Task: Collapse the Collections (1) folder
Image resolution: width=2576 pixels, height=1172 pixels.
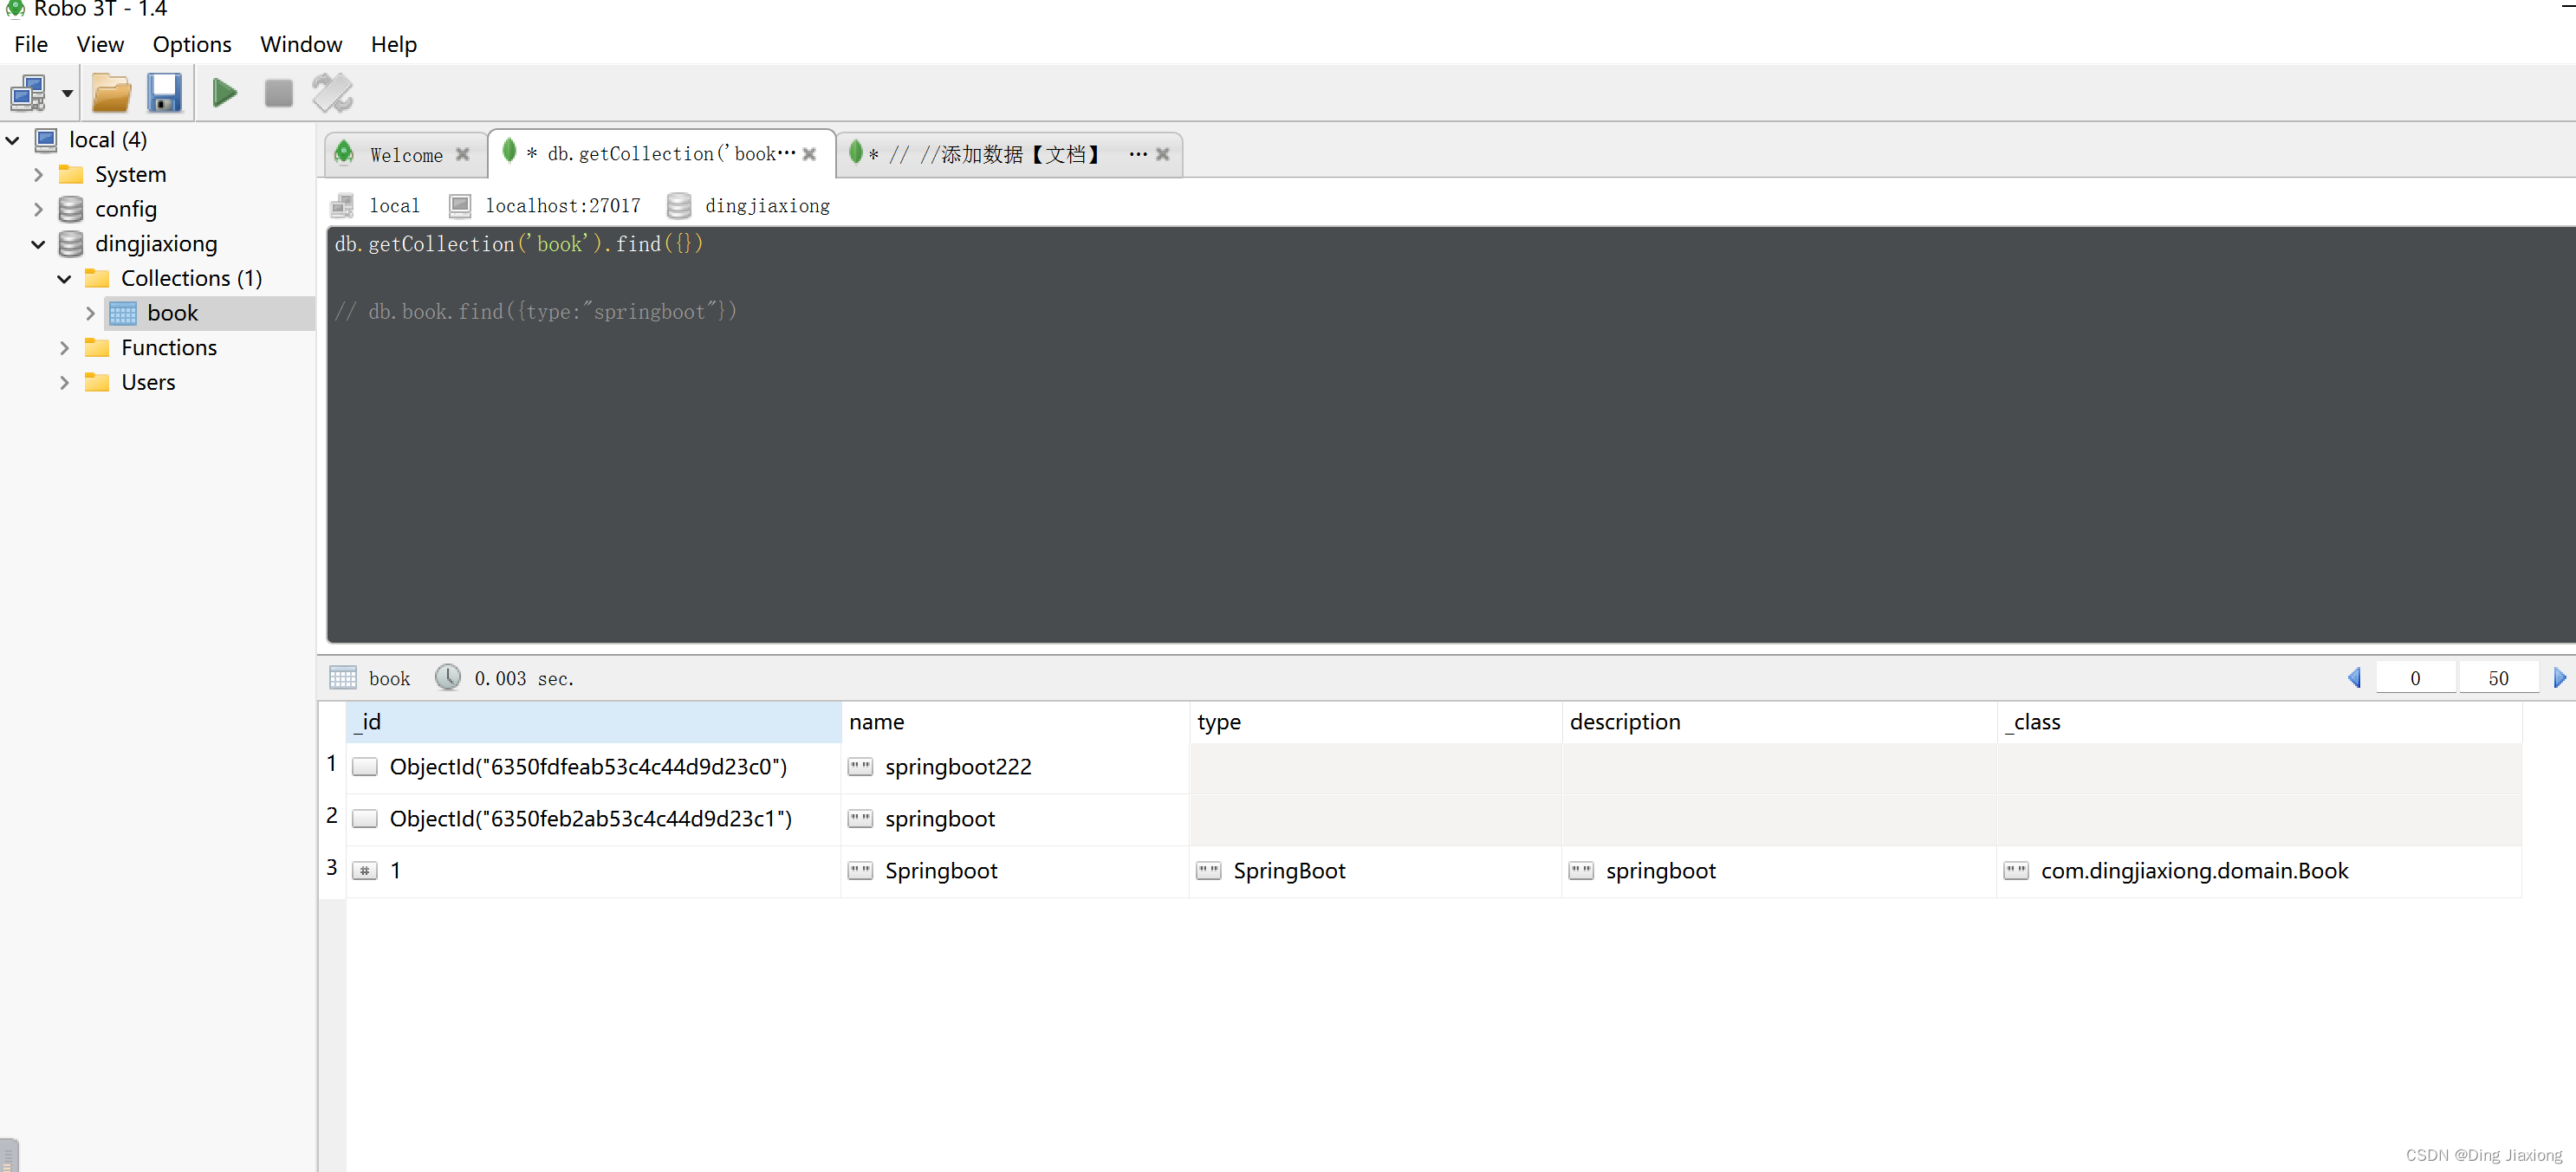Action: 65,279
